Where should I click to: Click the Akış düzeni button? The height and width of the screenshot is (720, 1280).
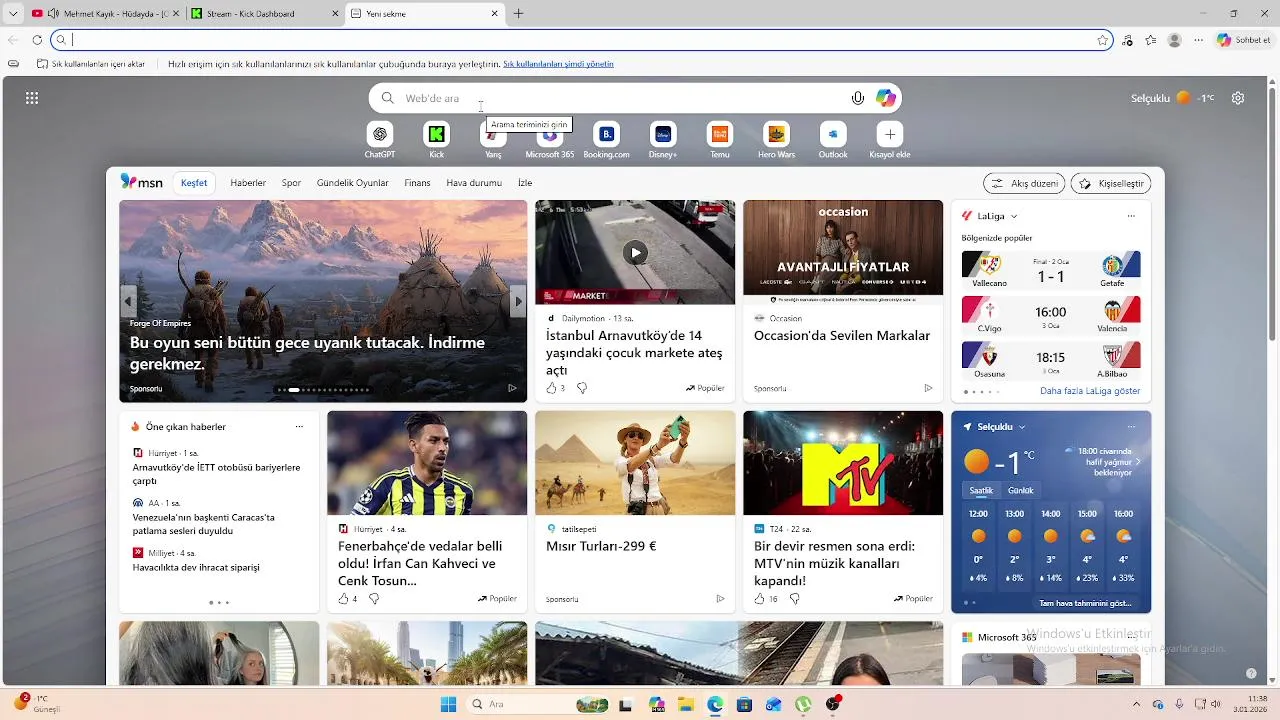tap(1024, 183)
